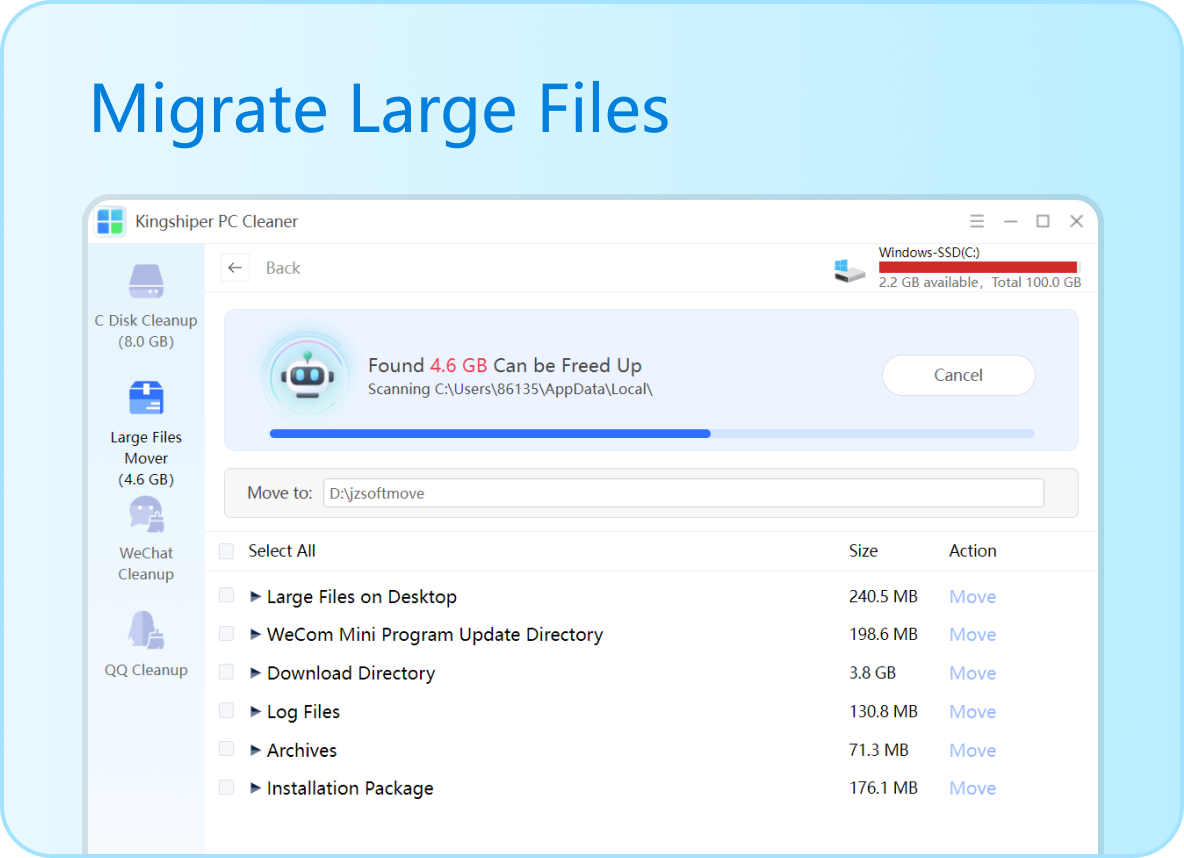1184x858 pixels.
Task: Move the Large Files on Desktop
Action: click(973, 597)
